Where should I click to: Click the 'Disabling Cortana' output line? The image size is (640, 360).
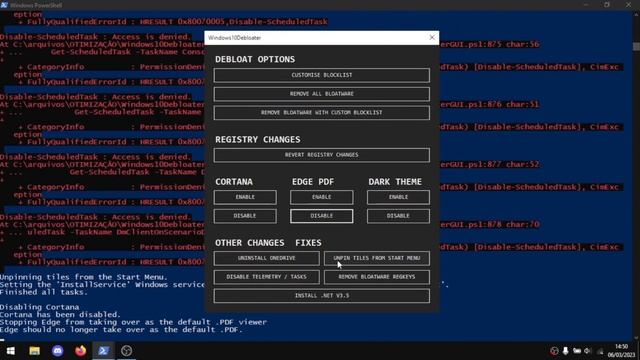tap(40, 307)
